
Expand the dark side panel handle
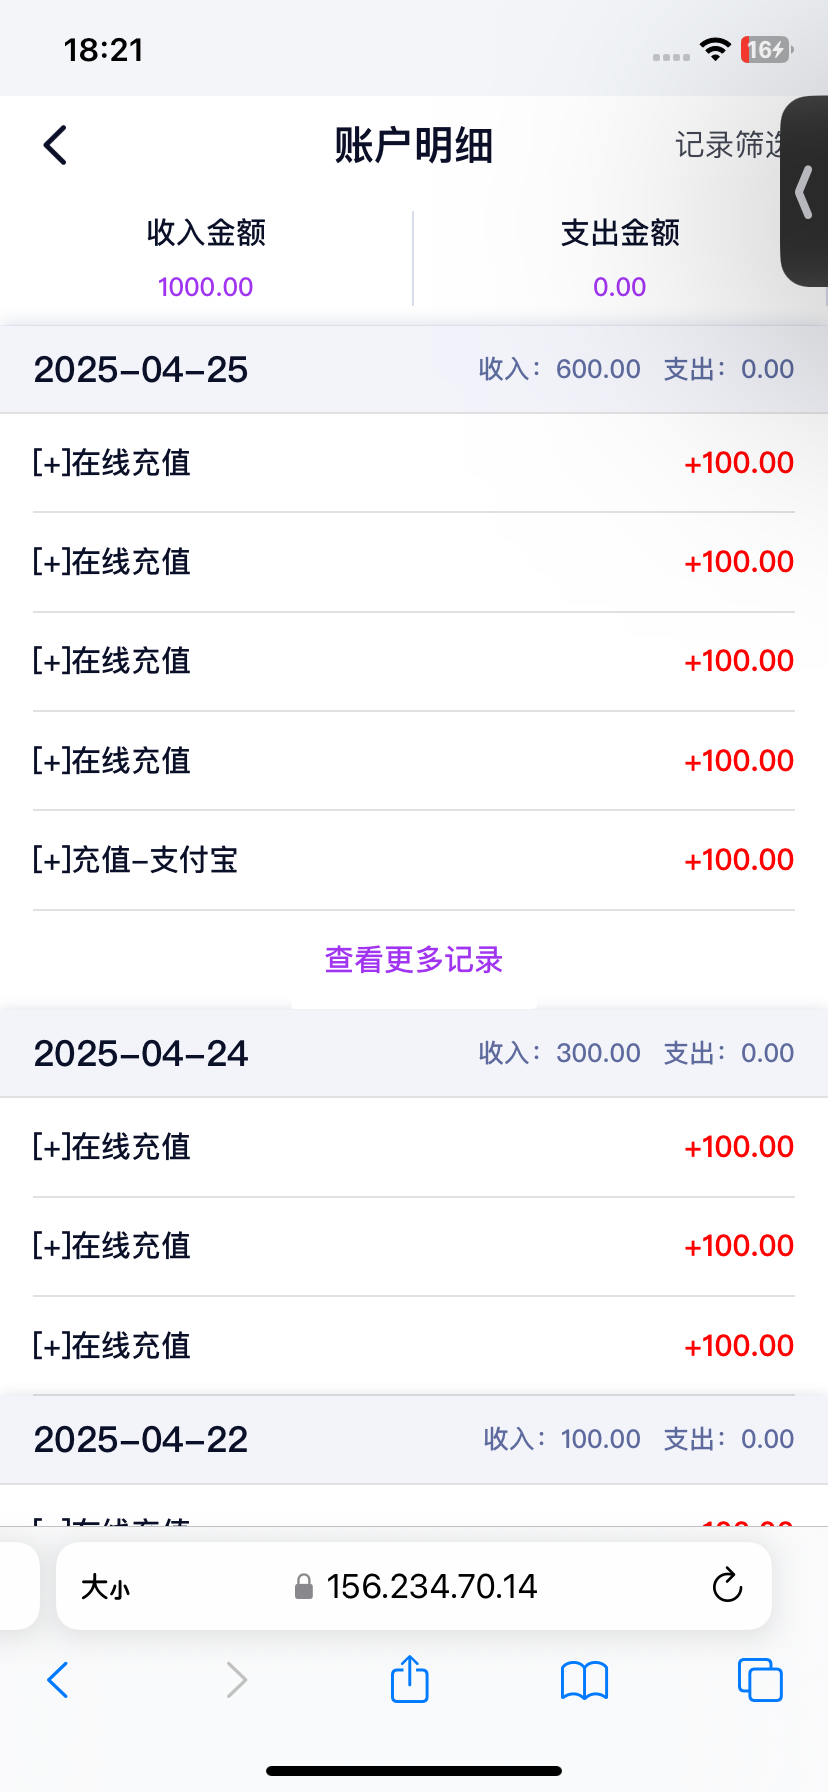coord(804,192)
